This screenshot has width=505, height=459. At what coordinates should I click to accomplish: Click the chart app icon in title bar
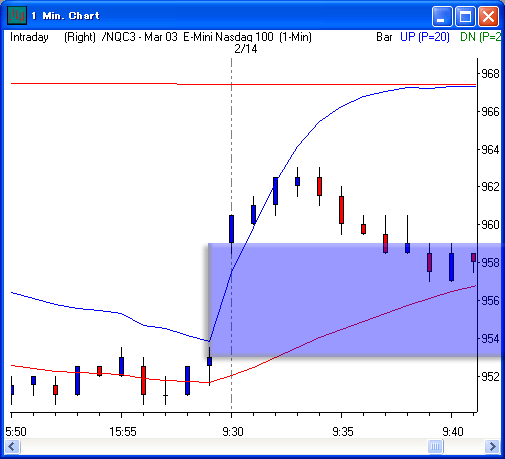coord(17,15)
